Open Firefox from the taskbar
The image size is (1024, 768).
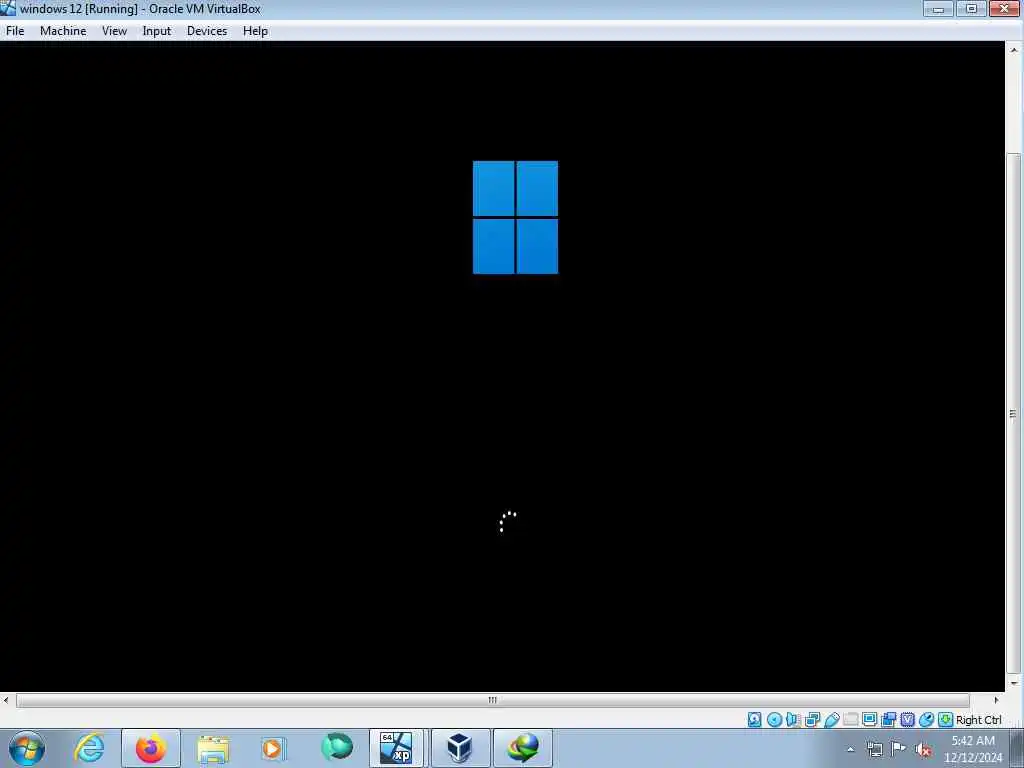pyautogui.click(x=151, y=748)
